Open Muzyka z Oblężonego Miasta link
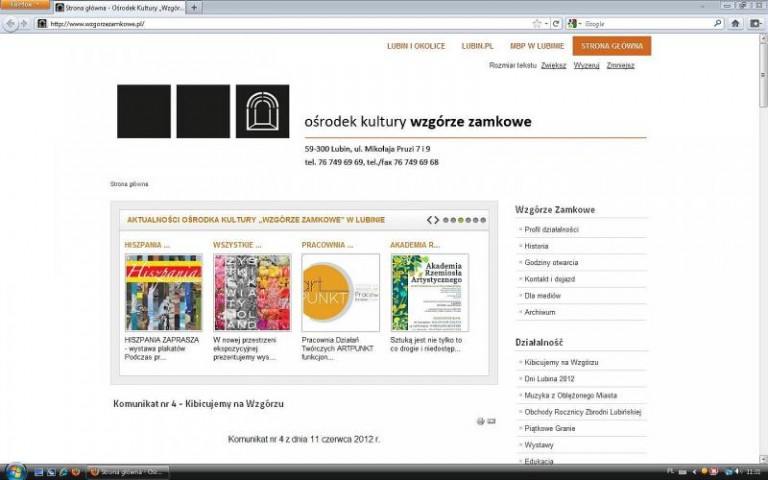This screenshot has height=480, width=768. [x=571, y=395]
